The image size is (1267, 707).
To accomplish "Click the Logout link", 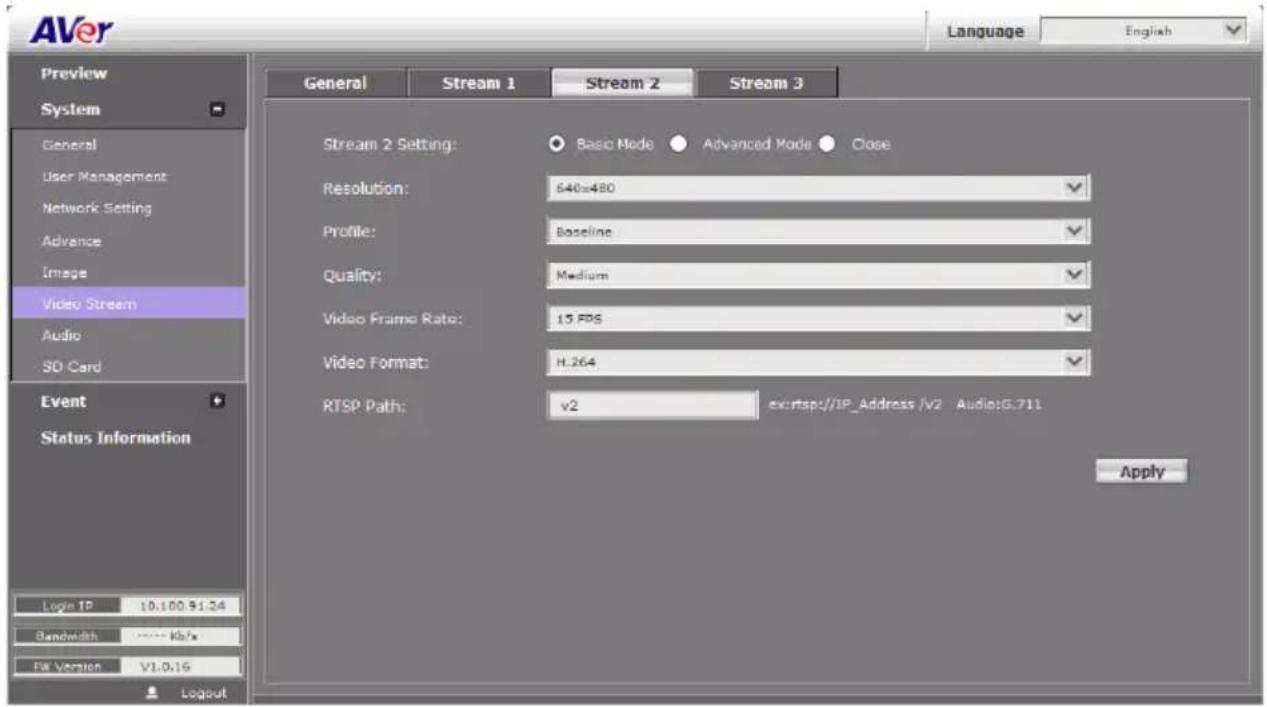I will click(203, 693).
